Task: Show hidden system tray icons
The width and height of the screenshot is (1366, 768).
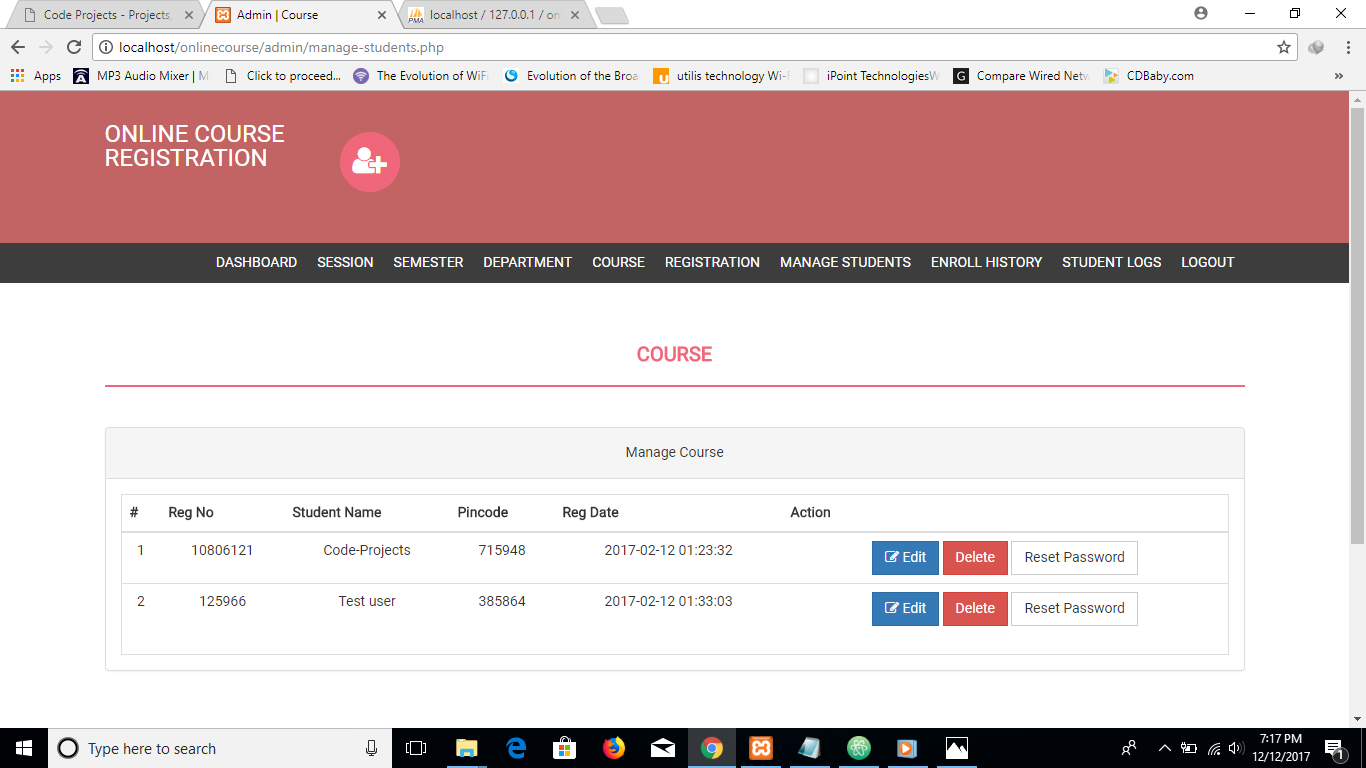Action: coord(1164,748)
